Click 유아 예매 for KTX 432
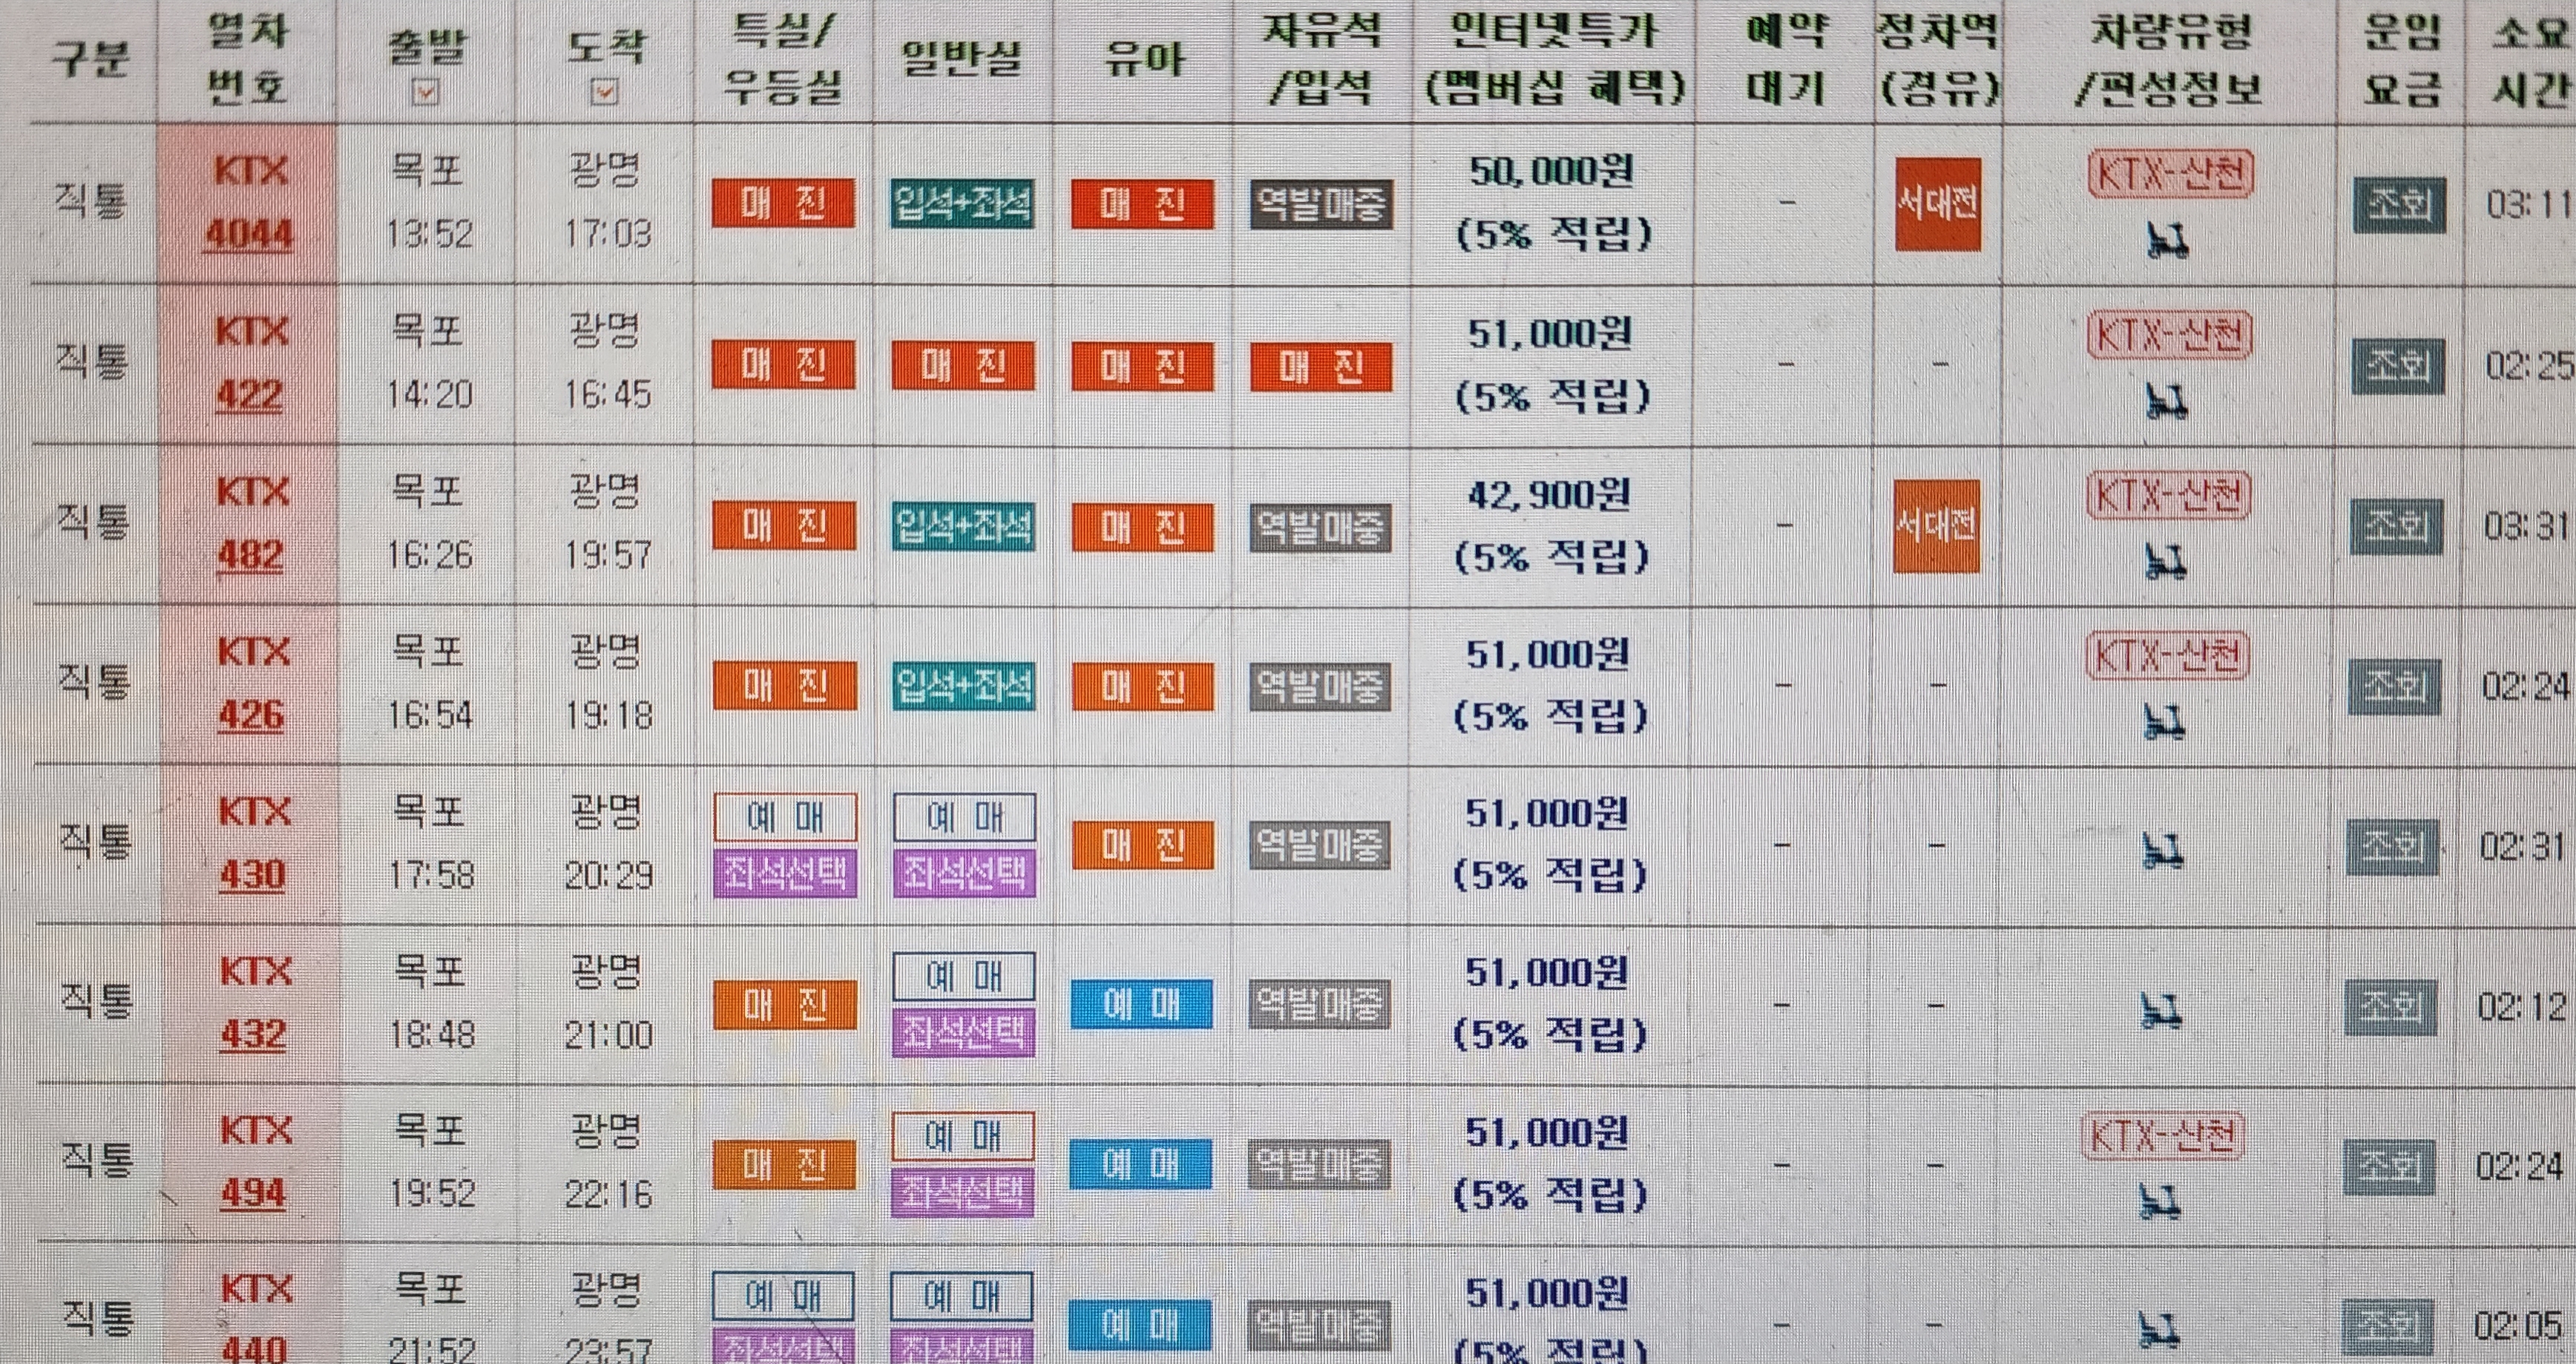 click(x=1142, y=1005)
